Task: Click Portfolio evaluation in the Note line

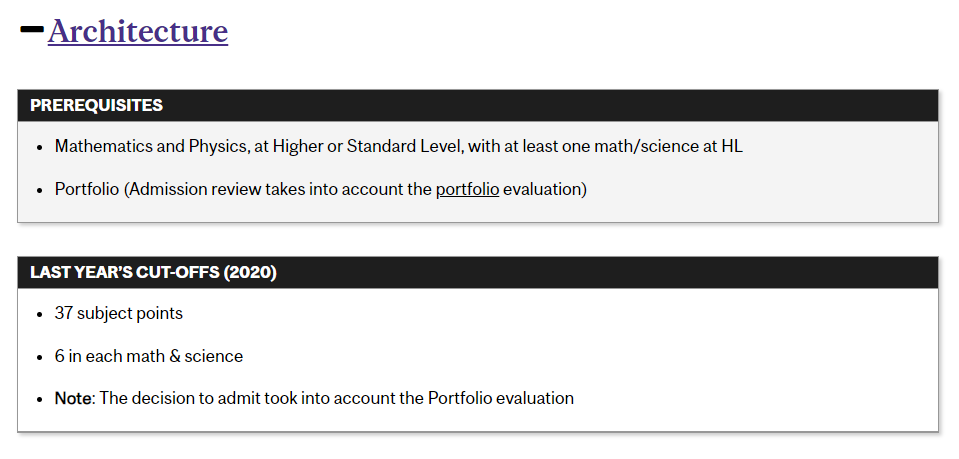Action: pyautogui.click(x=501, y=398)
